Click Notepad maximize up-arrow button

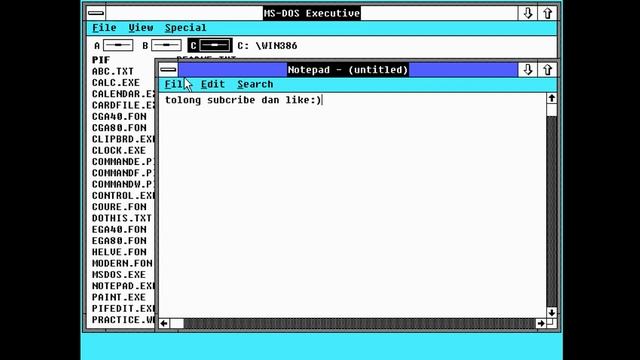click(547, 70)
